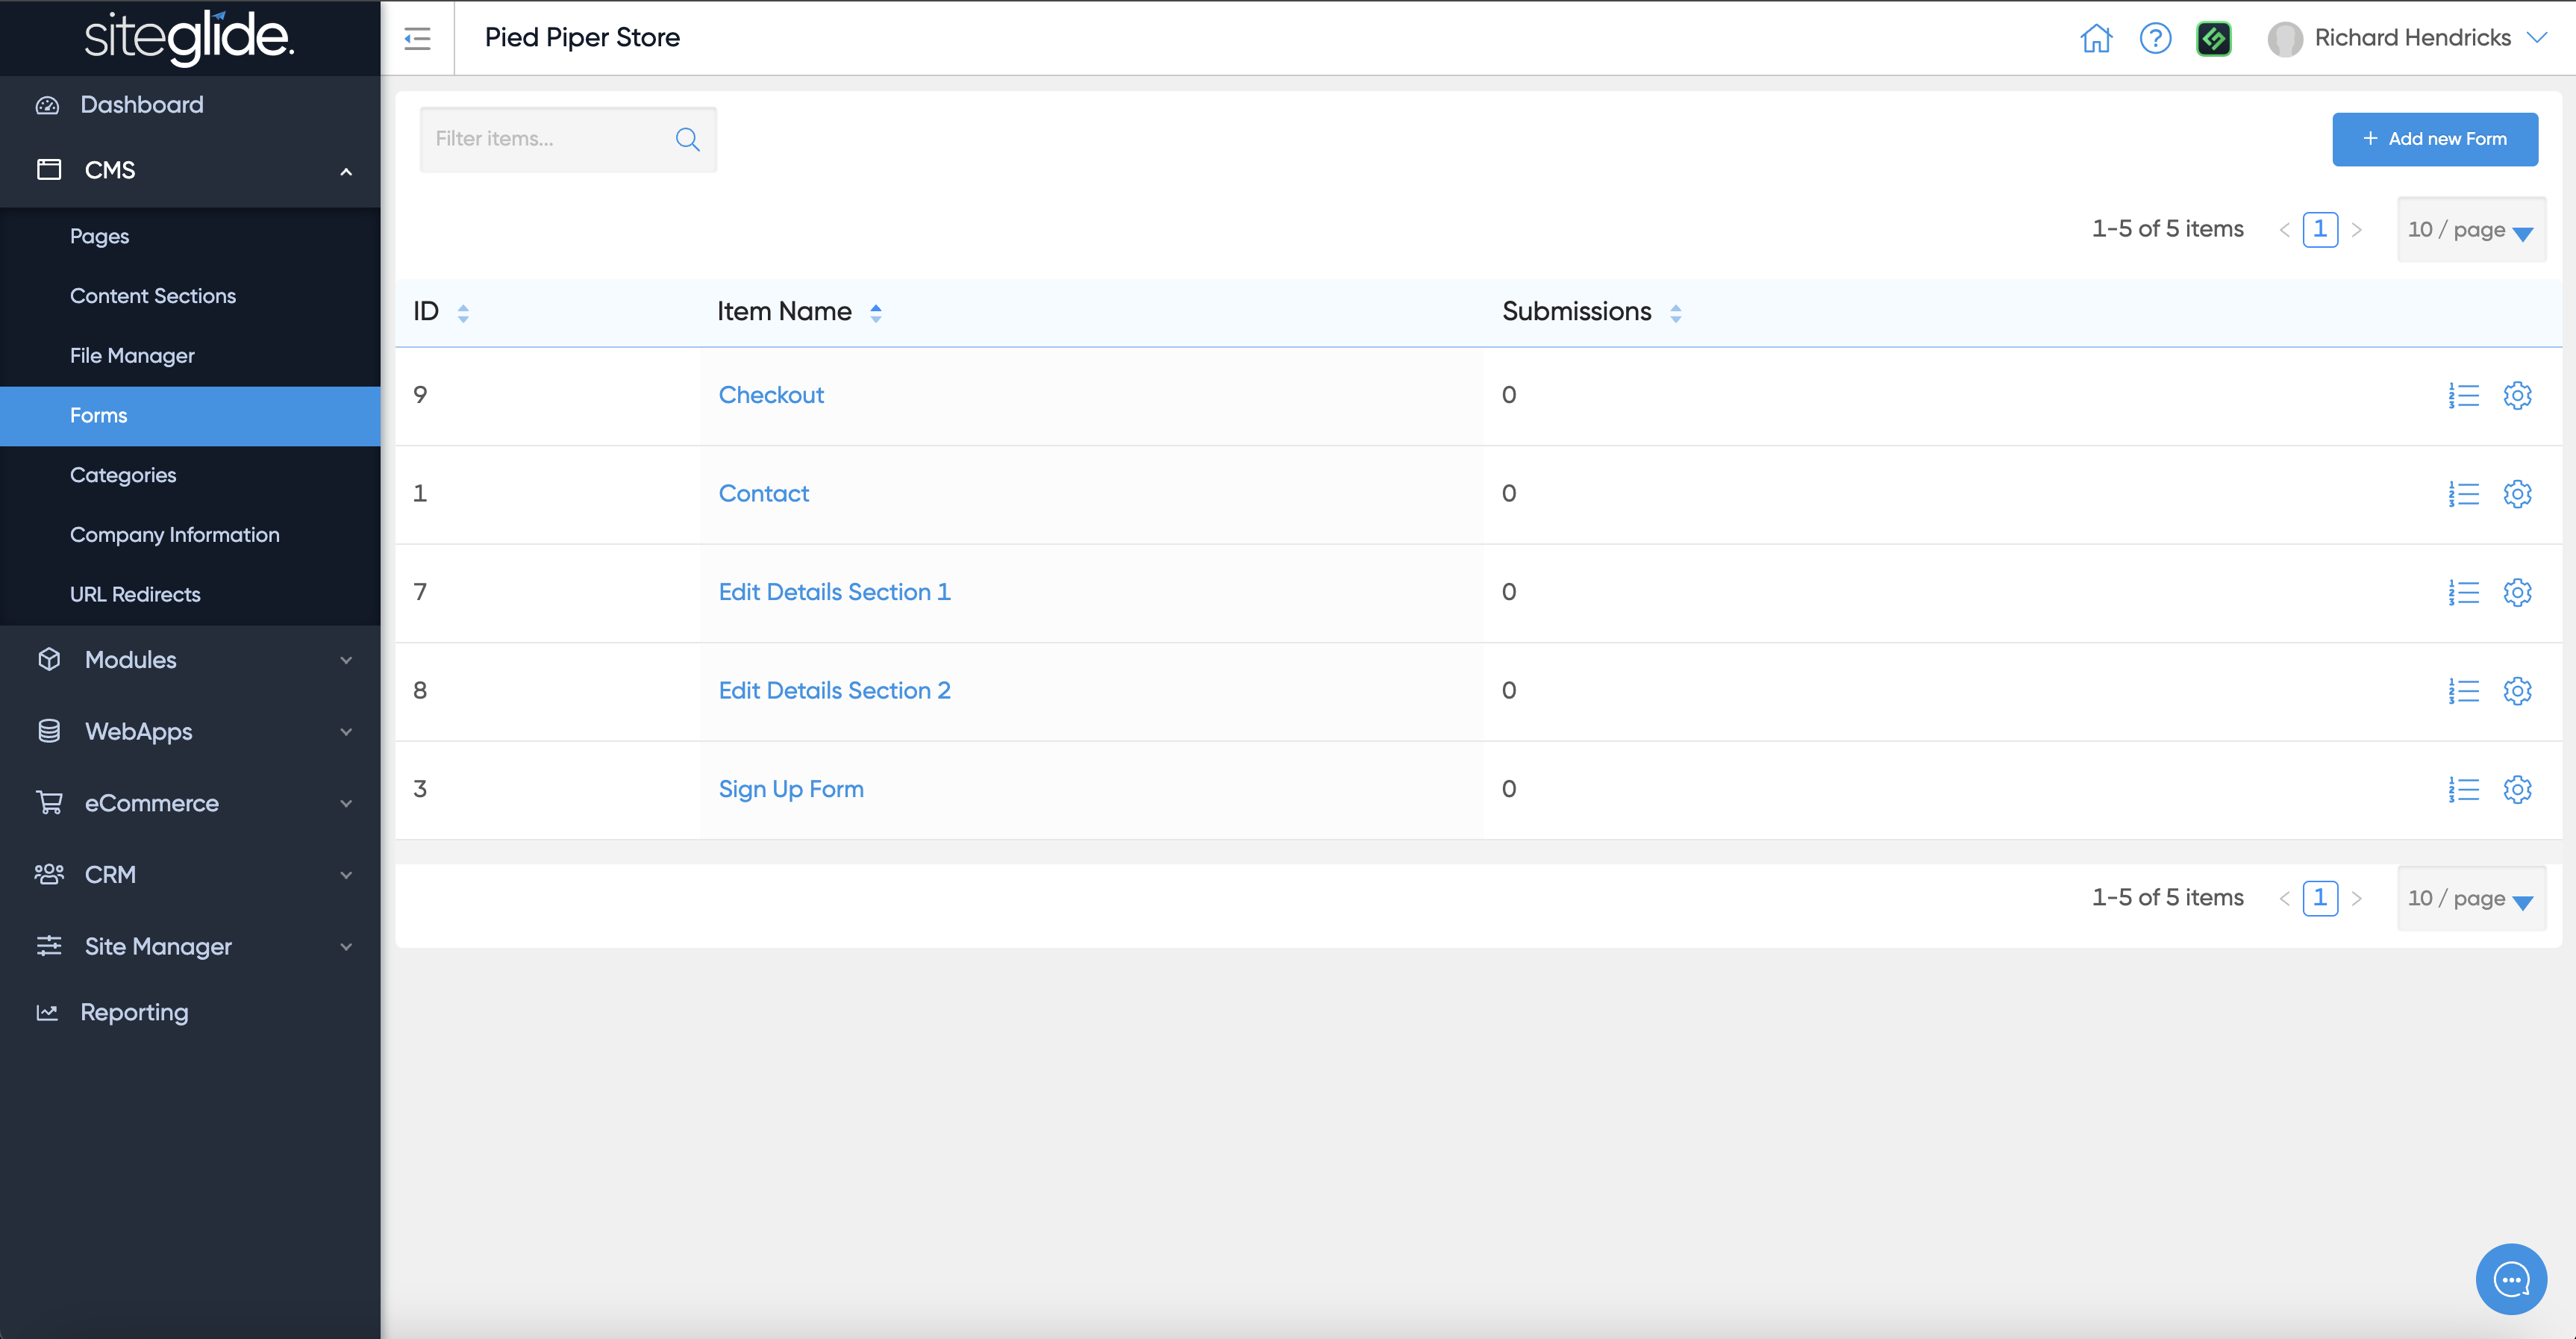This screenshot has width=2576, height=1339.
Task: Click Add new Form button
Action: (2434, 139)
